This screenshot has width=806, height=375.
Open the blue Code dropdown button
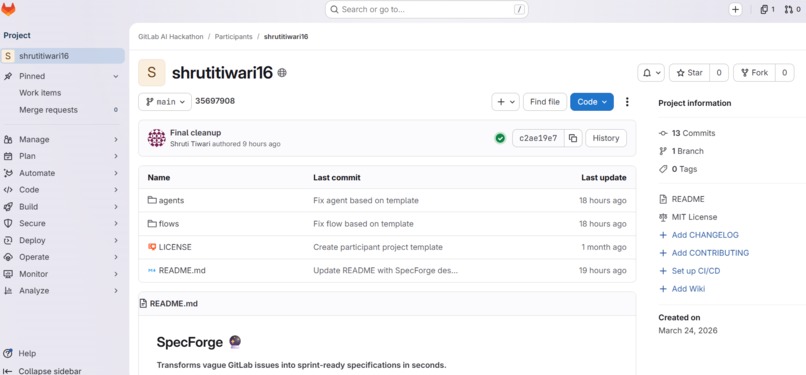592,102
